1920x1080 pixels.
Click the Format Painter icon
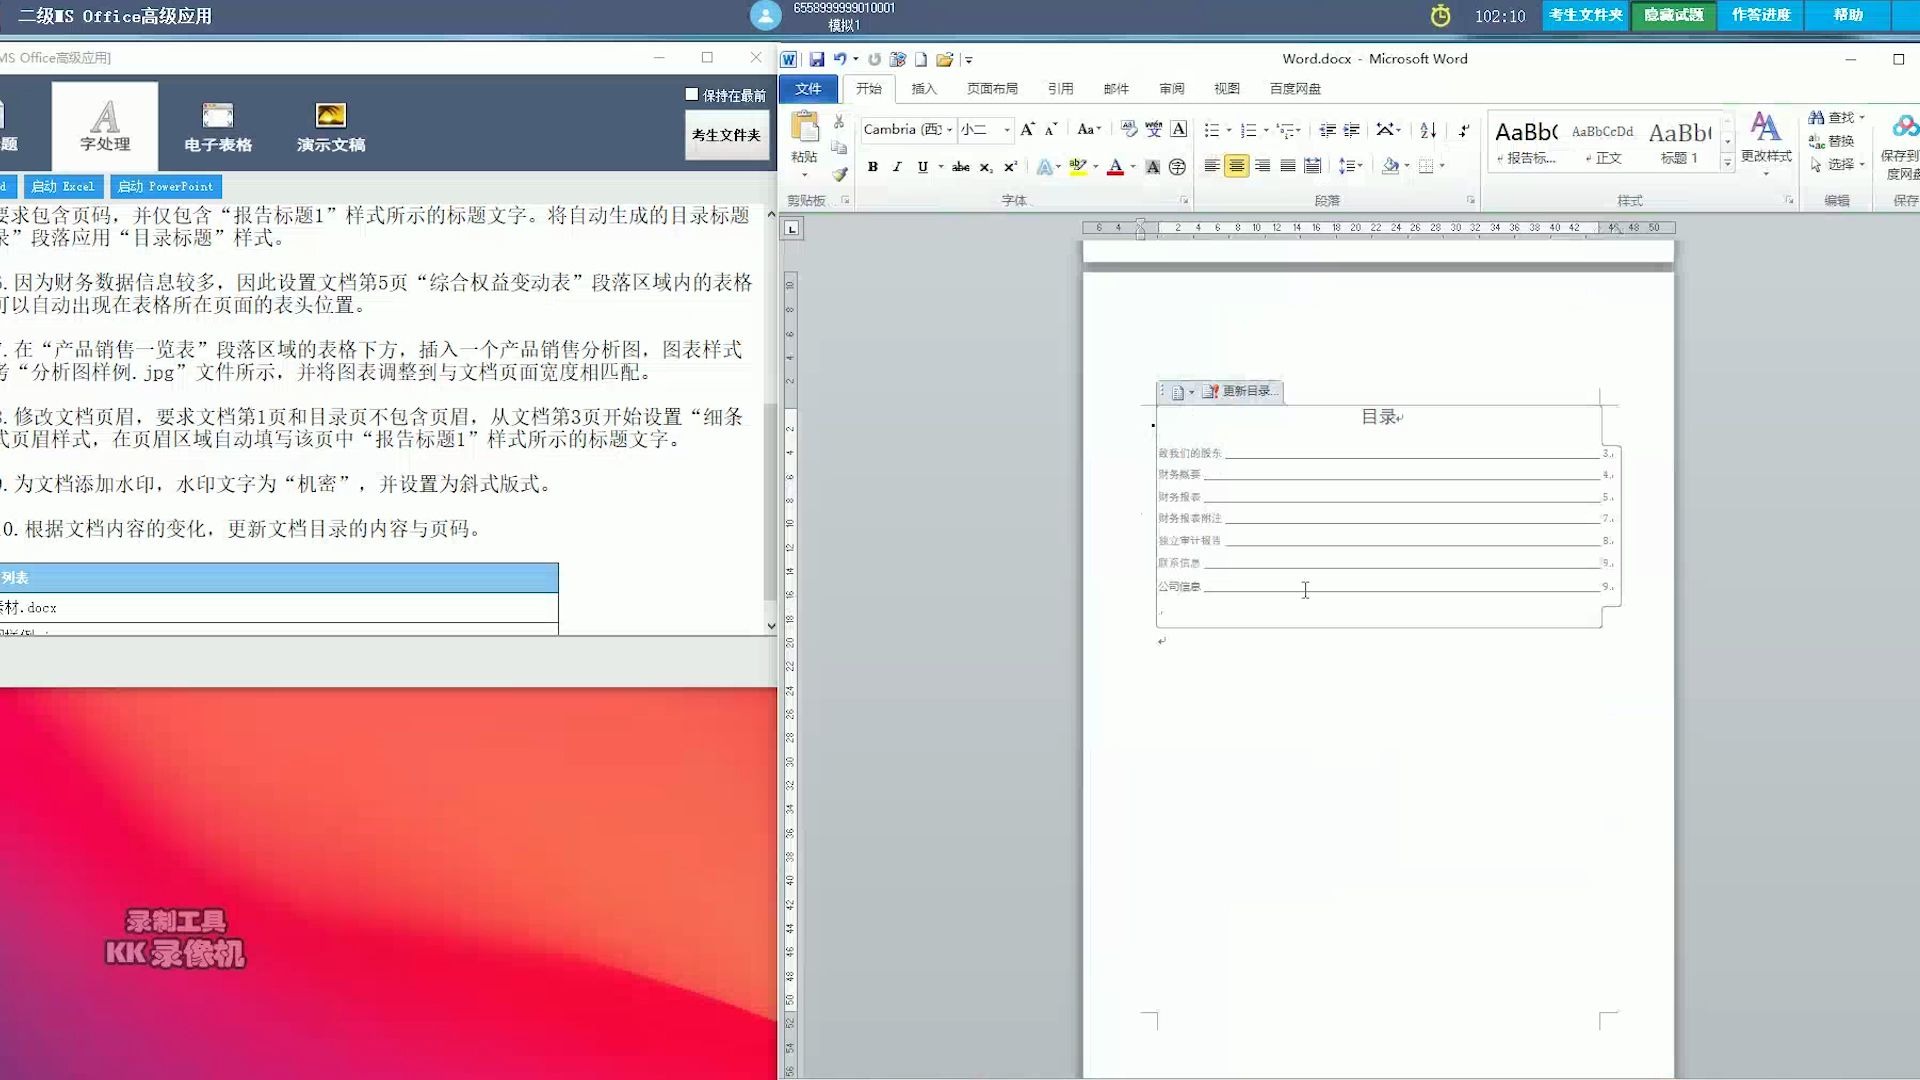click(x=840, y=174)
